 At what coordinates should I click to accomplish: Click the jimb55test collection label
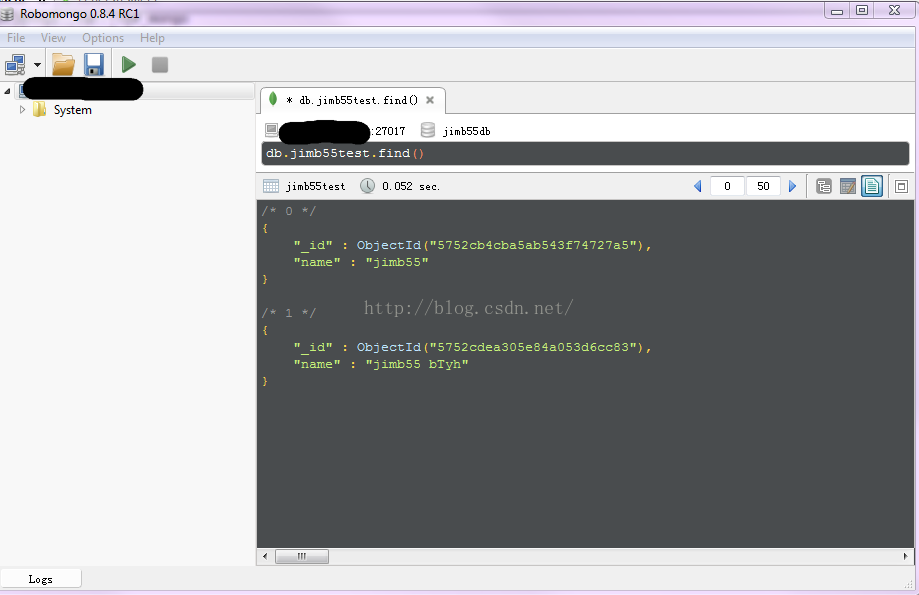pos(316,186)
